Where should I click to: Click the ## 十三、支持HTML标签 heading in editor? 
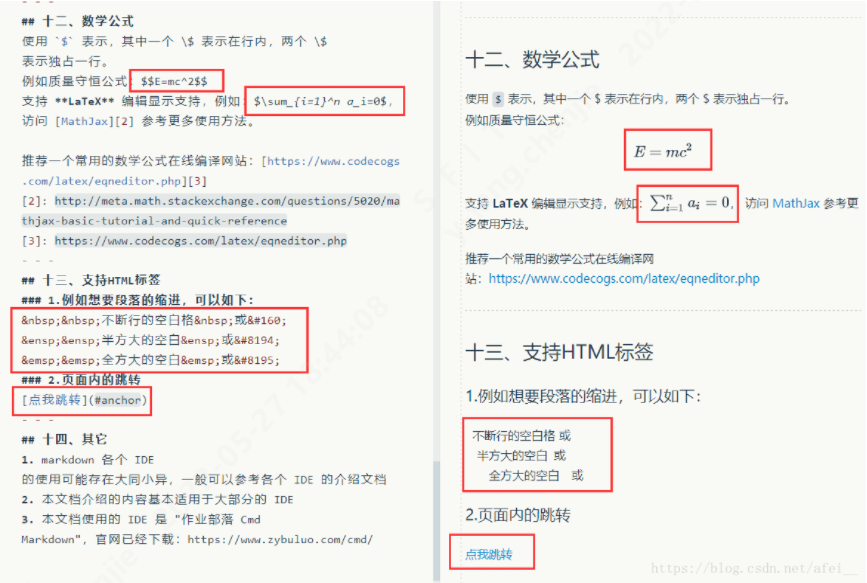point(91,280)
